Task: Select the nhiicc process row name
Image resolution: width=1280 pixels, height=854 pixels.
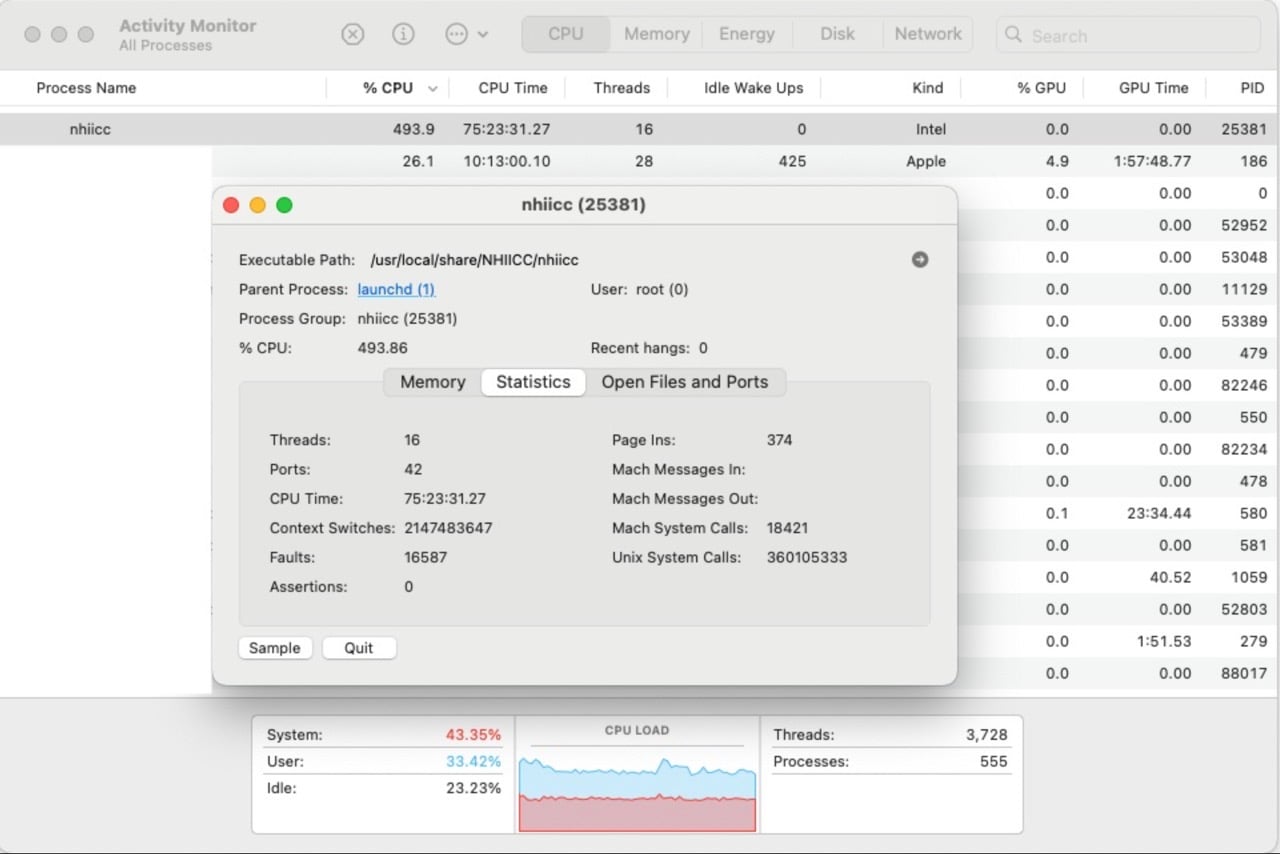Action: point(91,129)
